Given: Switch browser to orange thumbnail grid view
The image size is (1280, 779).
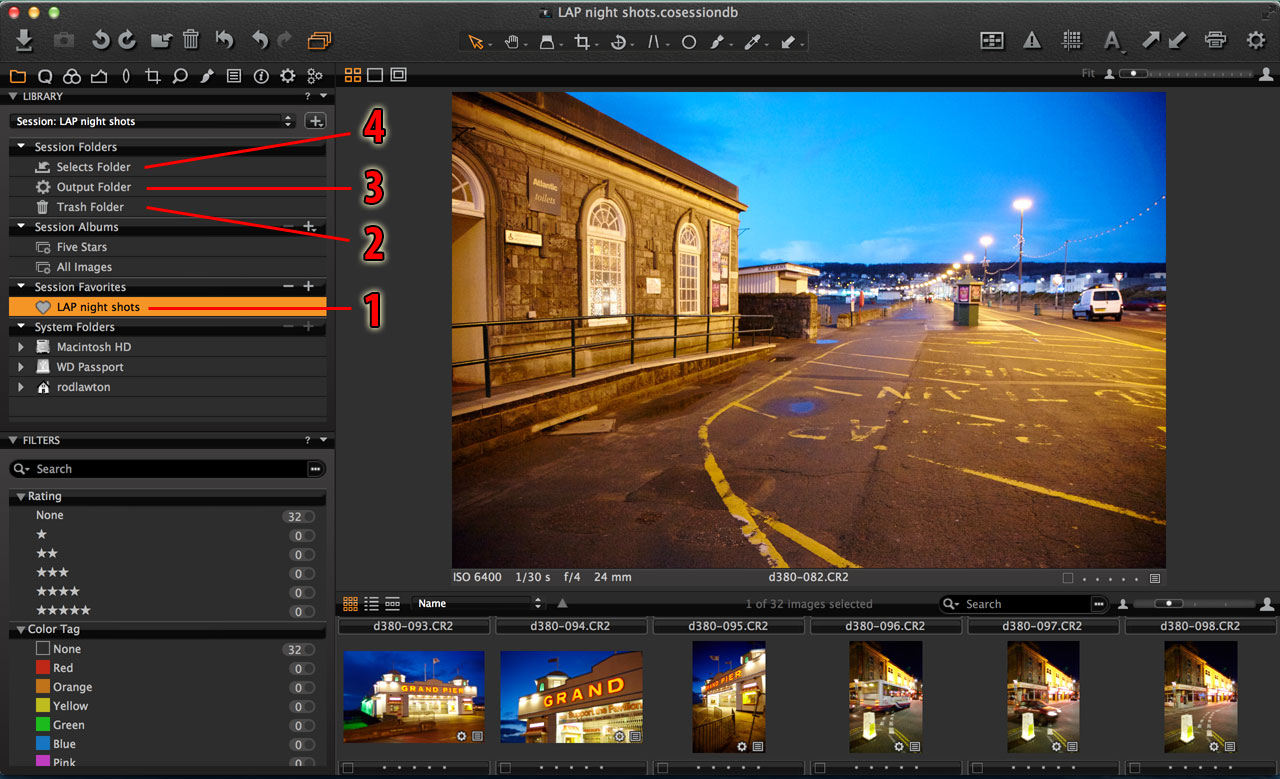Looking at the screenshot, I should click(350, 604).
